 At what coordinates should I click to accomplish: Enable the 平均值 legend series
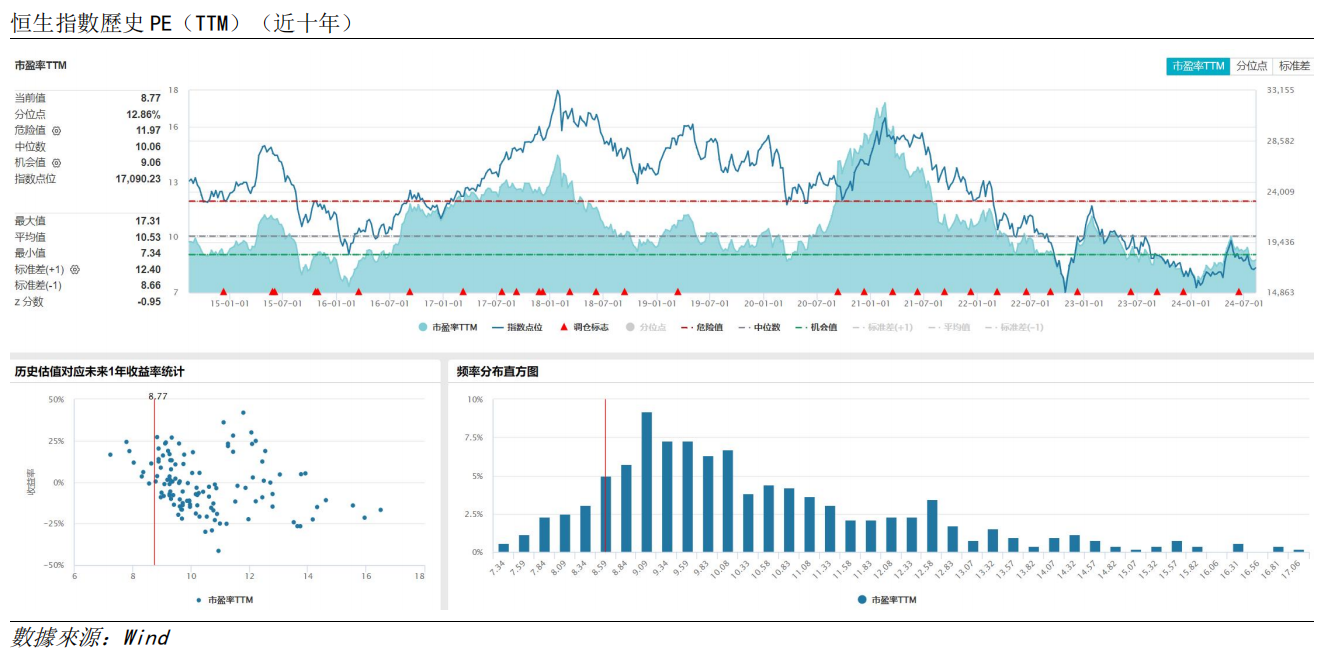click(x=954, y=327)
